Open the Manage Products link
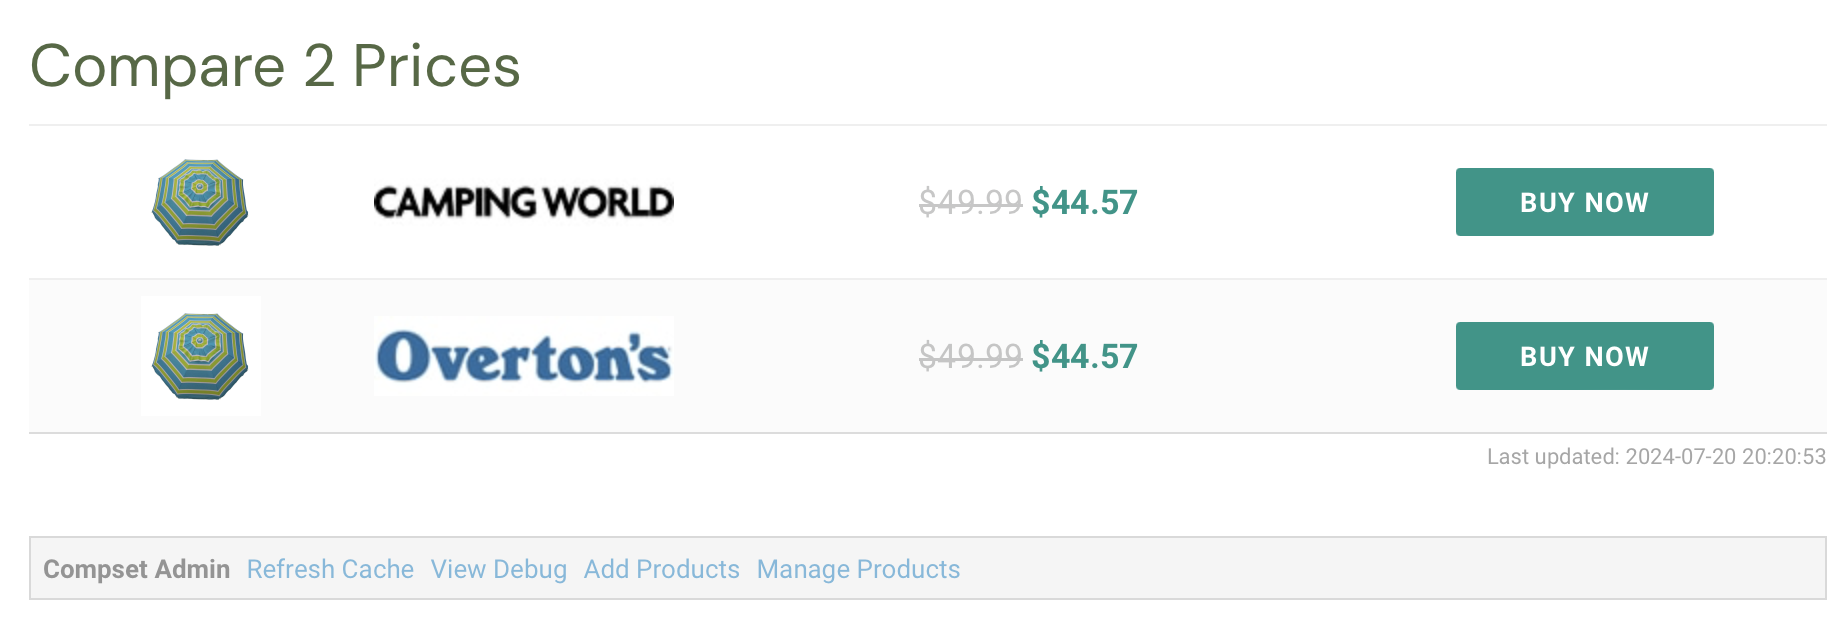Screen dimensions: 1848x640 pyautogui.click(x=858, y=569)
